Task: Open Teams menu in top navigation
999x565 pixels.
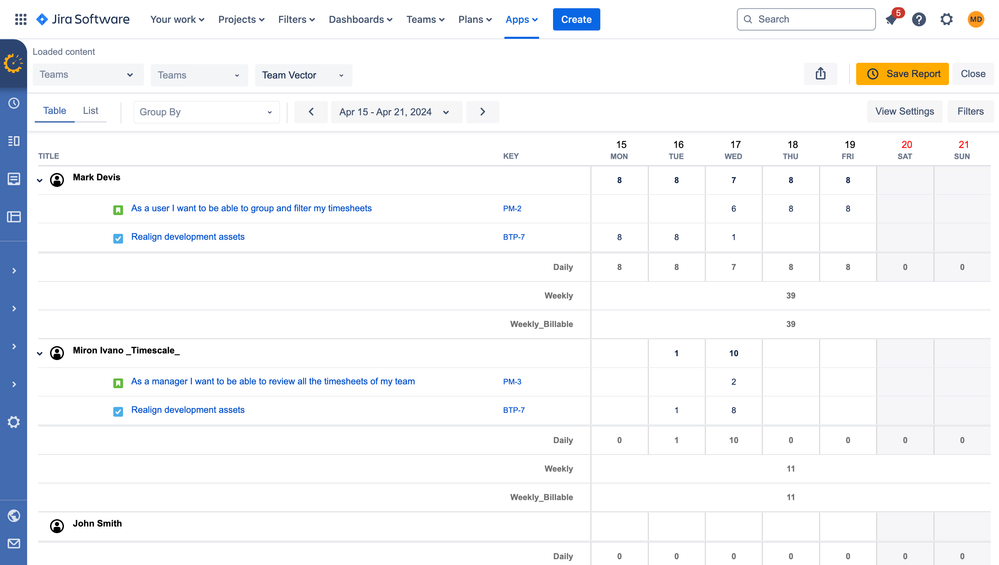Action: [426, 19]
